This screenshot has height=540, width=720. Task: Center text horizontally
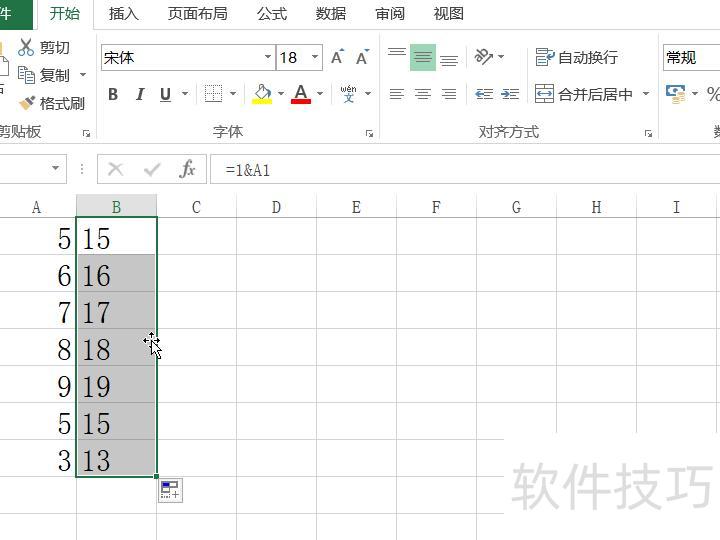coord(423,95)
